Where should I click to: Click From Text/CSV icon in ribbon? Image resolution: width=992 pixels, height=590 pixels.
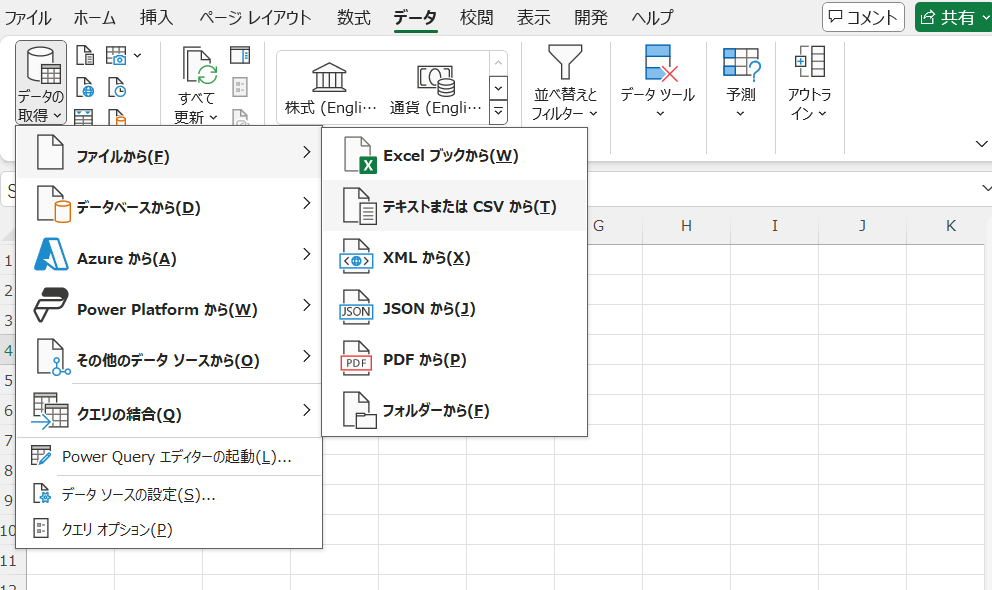[85, 56]
